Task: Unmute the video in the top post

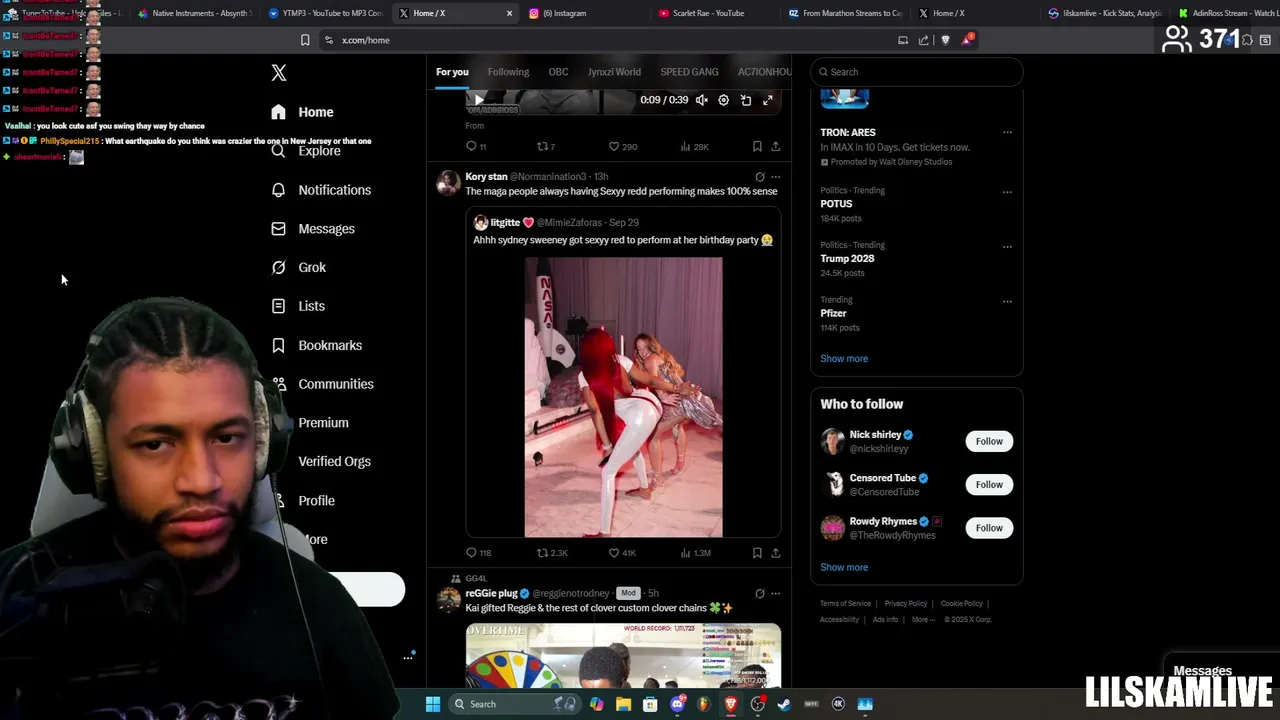Action: pos(702,100)
